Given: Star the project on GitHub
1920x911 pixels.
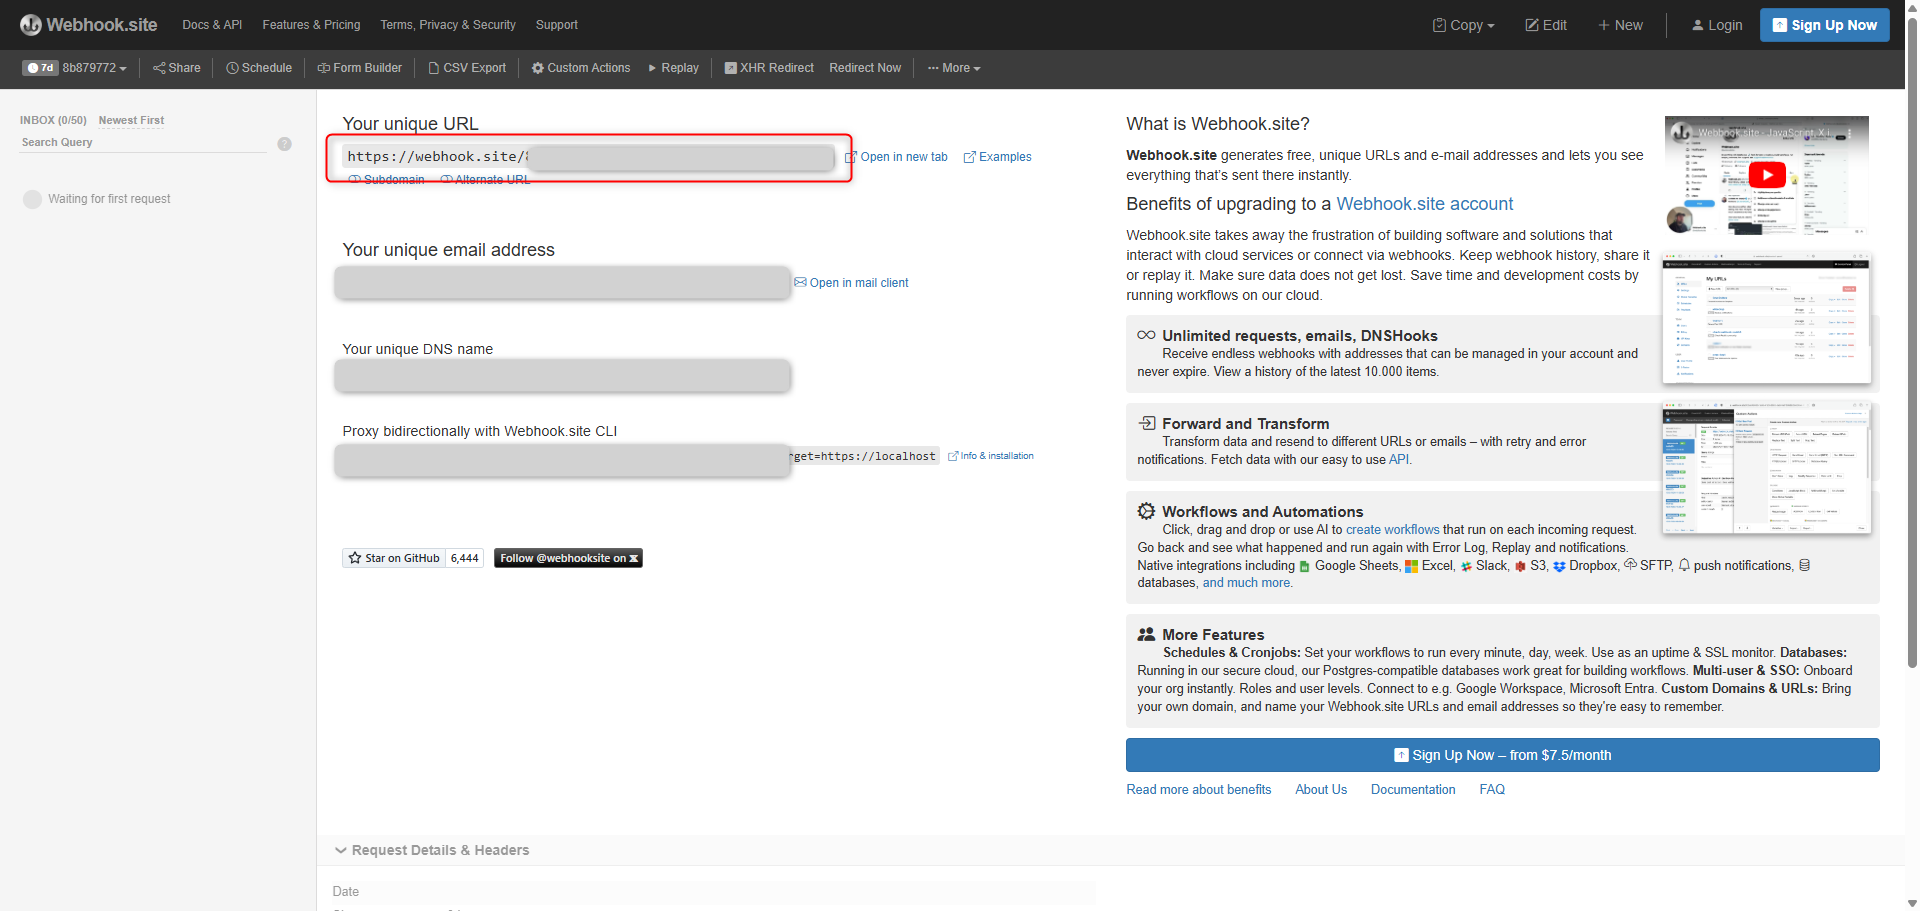Looking at the screenshot, I should tap(393, 558).
